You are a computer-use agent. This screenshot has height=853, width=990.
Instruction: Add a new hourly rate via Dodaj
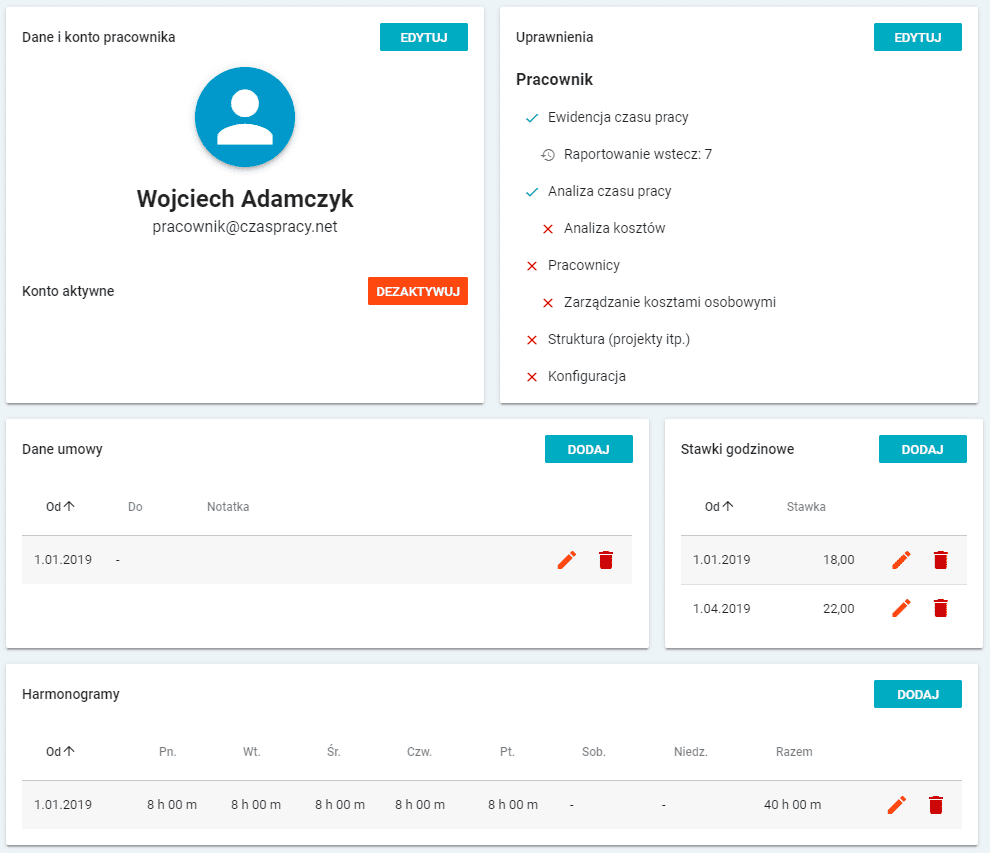pos(922,449)
